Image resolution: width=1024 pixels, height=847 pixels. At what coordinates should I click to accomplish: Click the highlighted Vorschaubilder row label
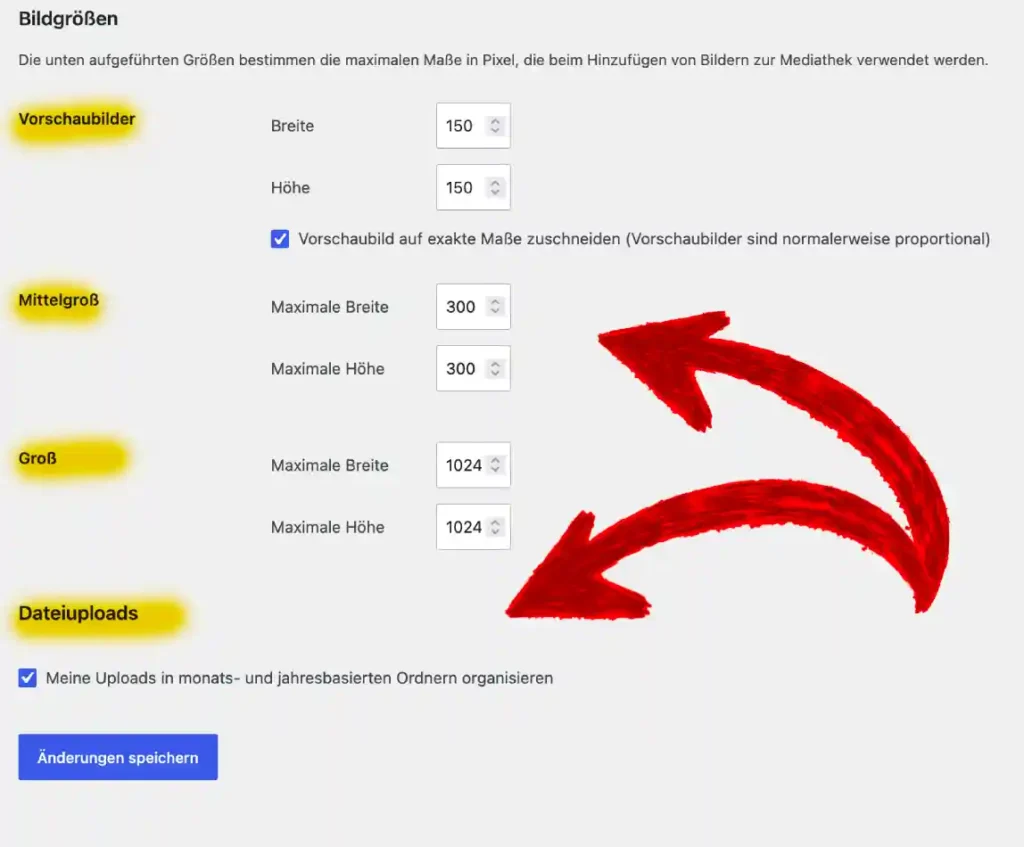click(76, 119)
